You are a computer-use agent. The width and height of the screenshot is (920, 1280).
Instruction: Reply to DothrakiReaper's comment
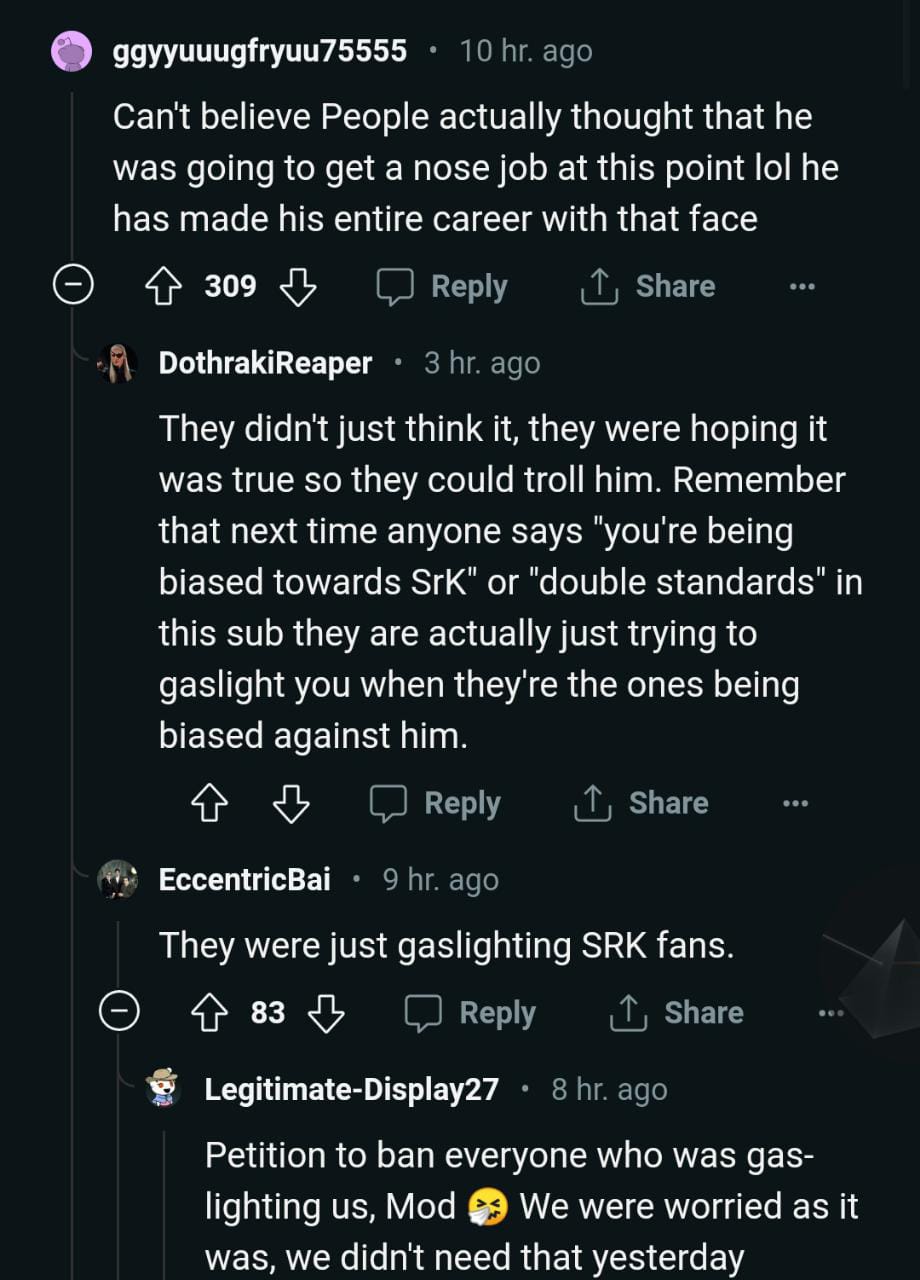coord(435,804)
